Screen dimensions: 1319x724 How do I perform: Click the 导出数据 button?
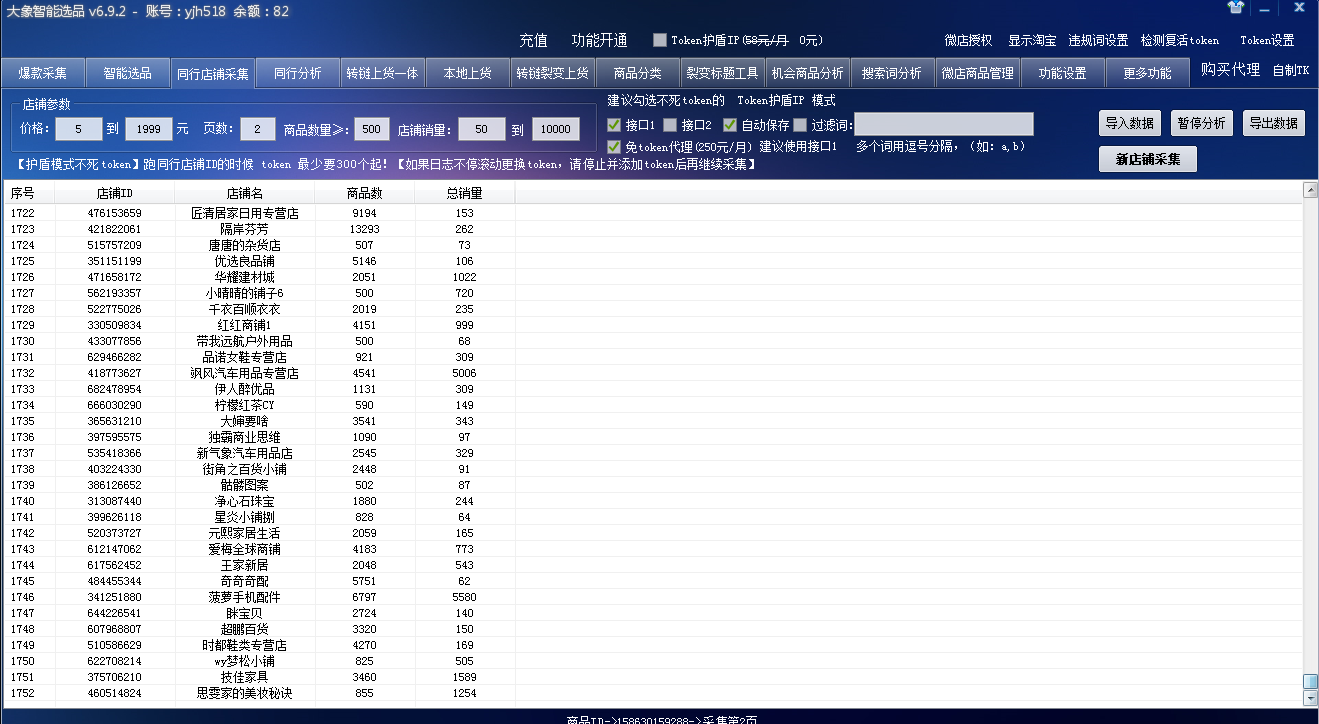pos(1274,123)
